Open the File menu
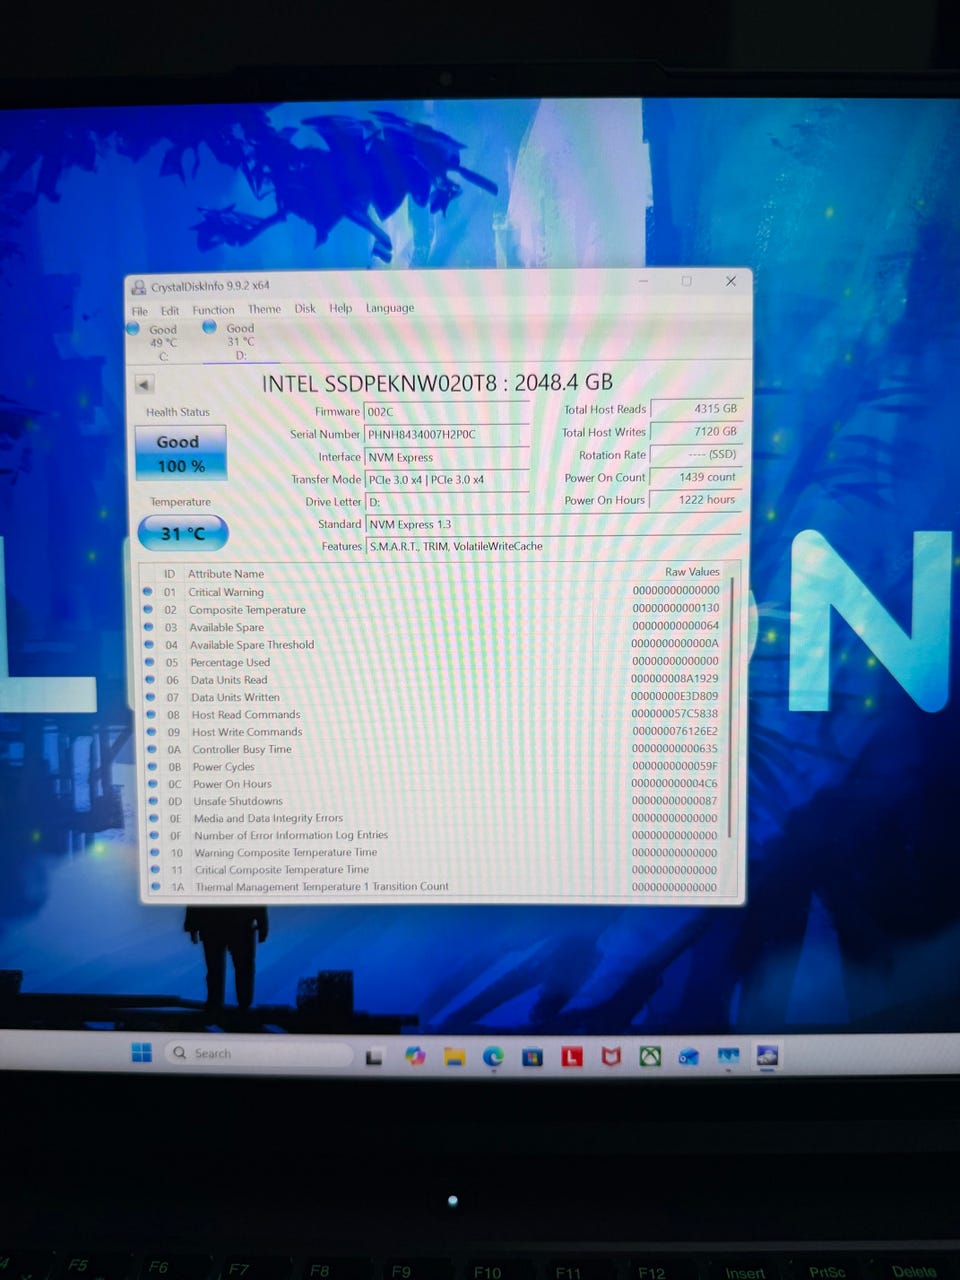Image resolution: width=960 pixels, height=1280 pixels. tap(140, 311)
